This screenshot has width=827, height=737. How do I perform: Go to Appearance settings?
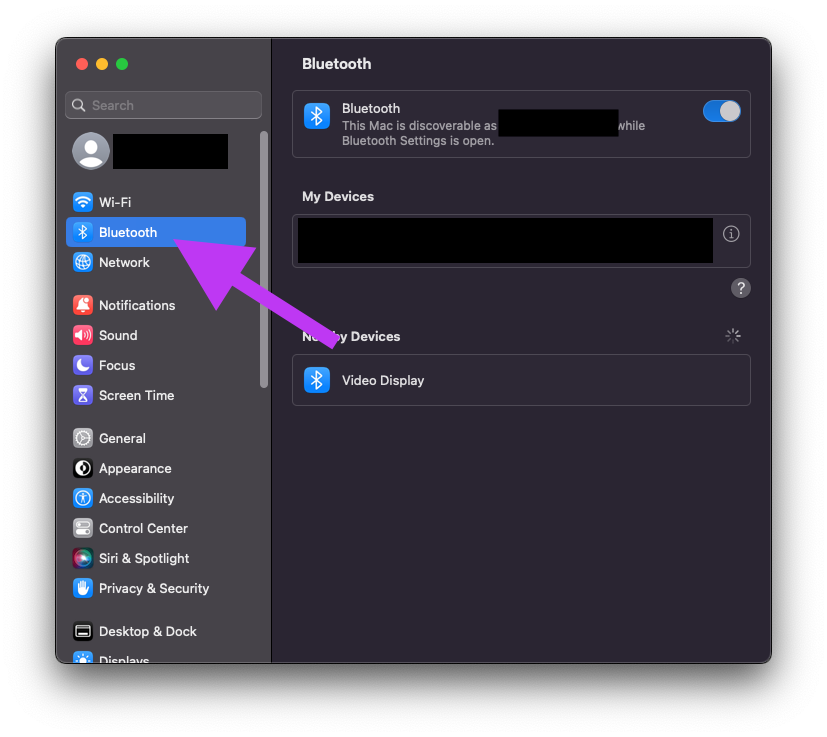coord(156,468)
